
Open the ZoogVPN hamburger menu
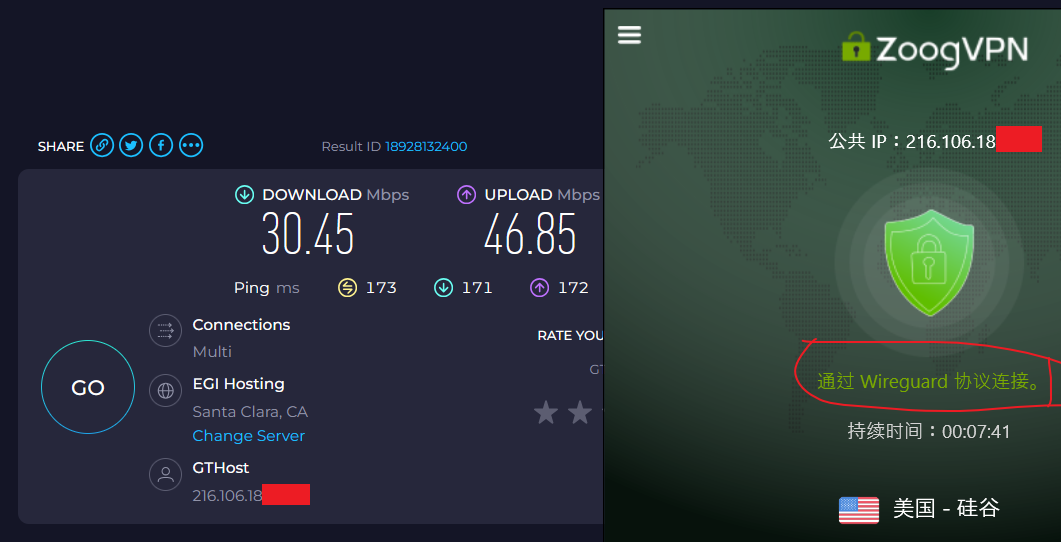point(629,35)
